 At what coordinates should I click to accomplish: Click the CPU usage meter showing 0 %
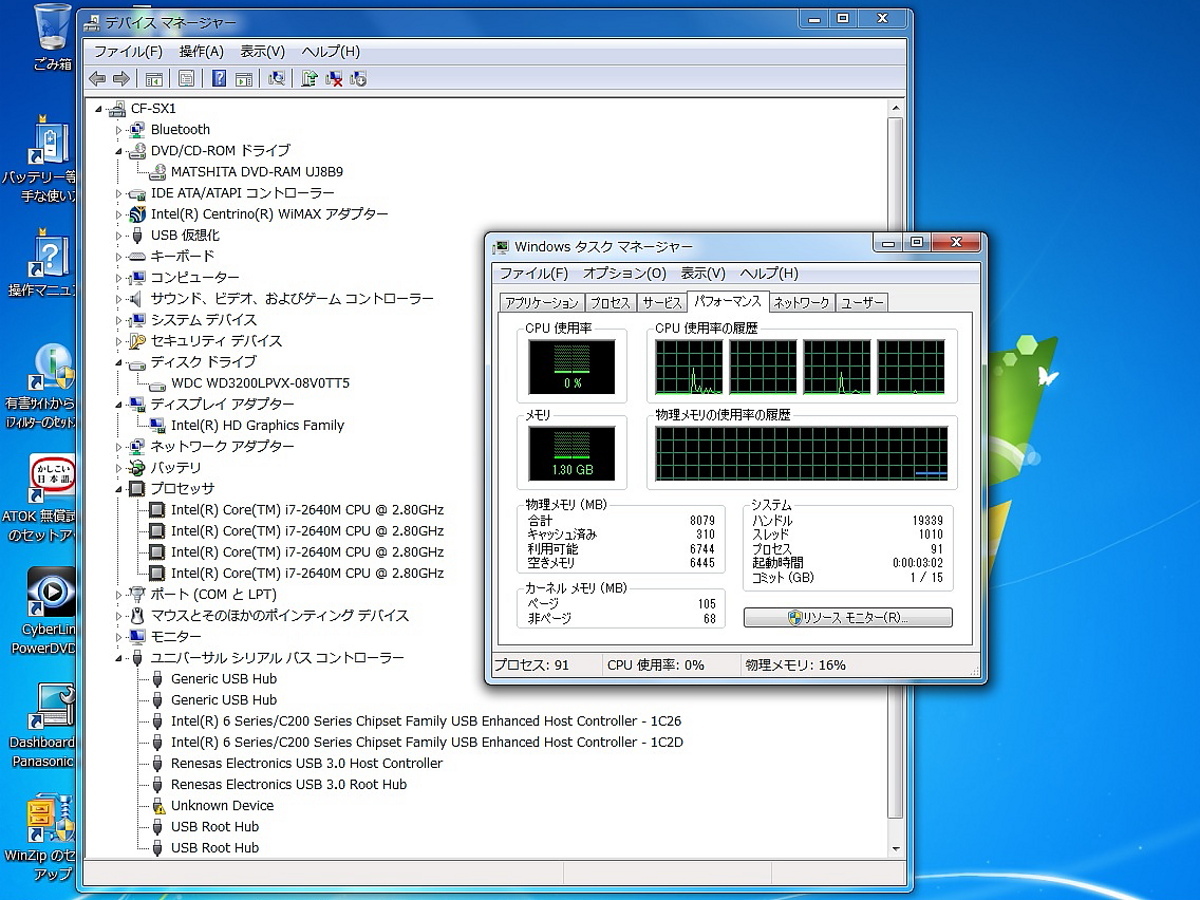[x=571, y=367]
